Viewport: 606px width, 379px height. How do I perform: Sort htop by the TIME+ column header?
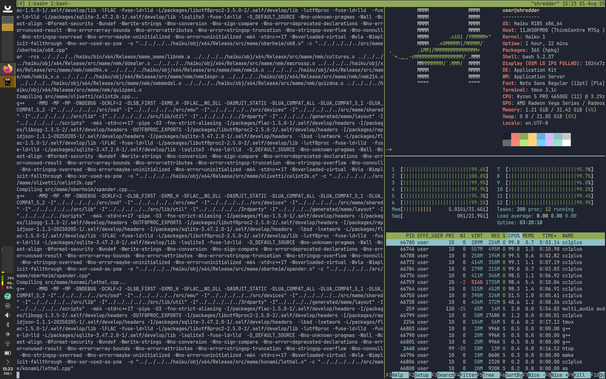click(549, 236)
